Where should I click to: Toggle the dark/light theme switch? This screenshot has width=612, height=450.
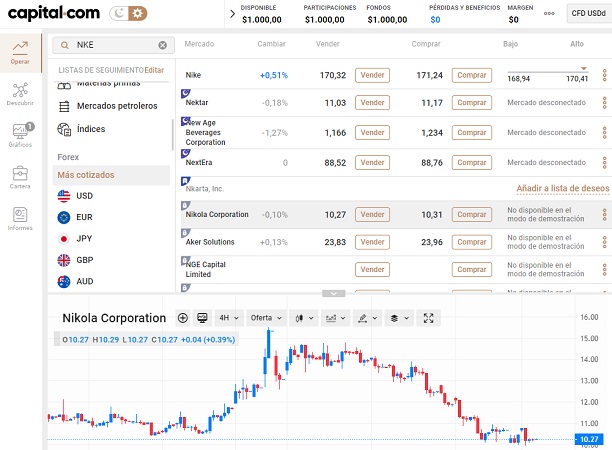(x=128, y=13)
